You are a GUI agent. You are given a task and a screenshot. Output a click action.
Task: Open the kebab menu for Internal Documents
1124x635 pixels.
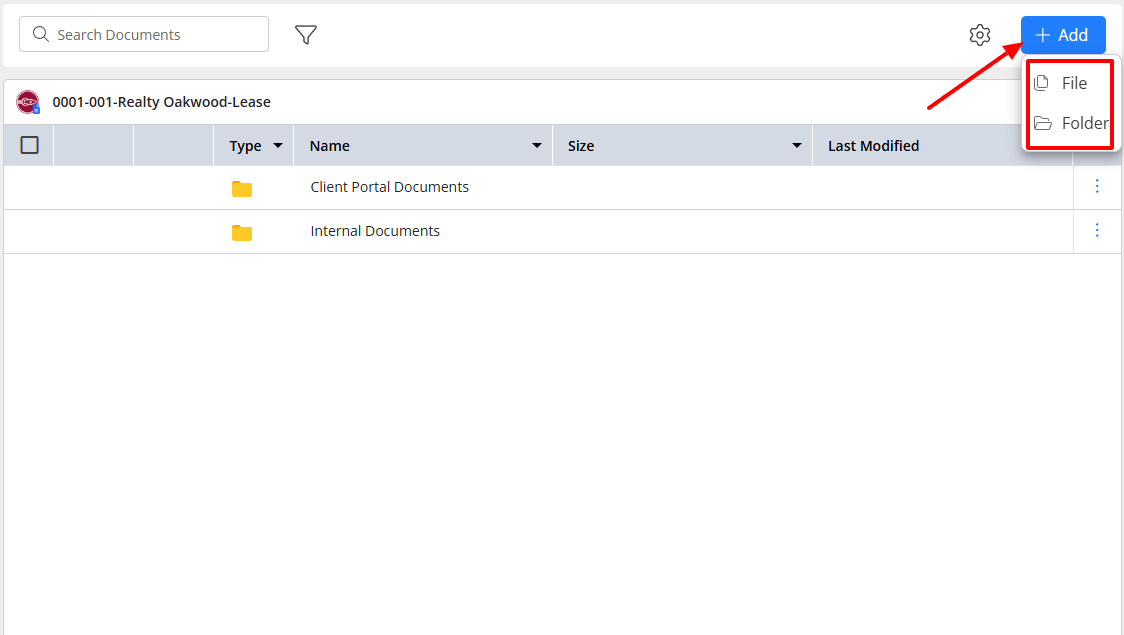click(1097, 230)
